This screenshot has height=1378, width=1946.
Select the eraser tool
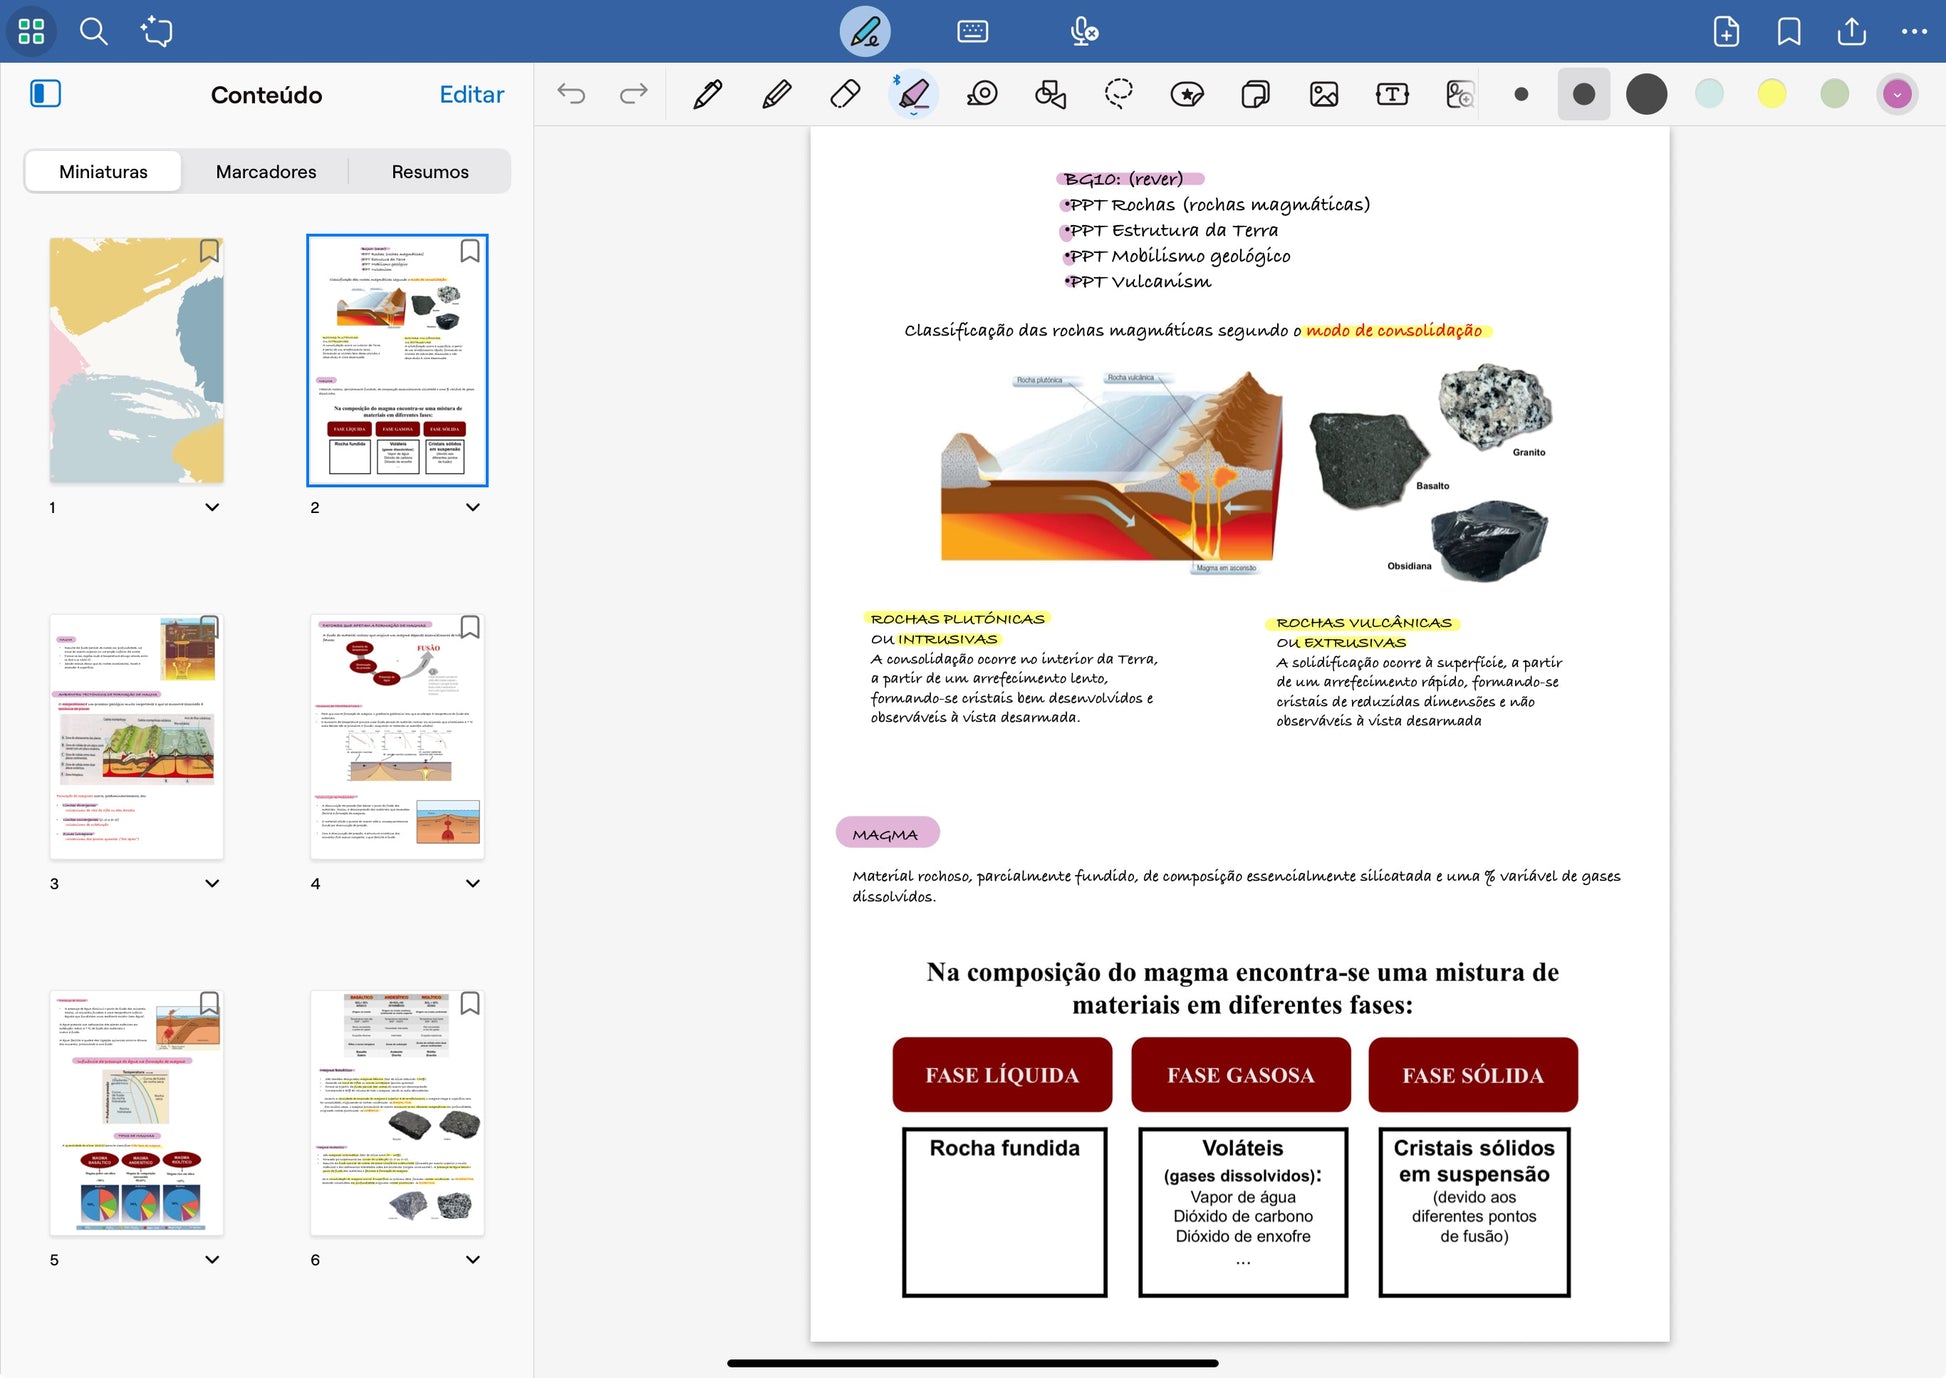(845, 94)
